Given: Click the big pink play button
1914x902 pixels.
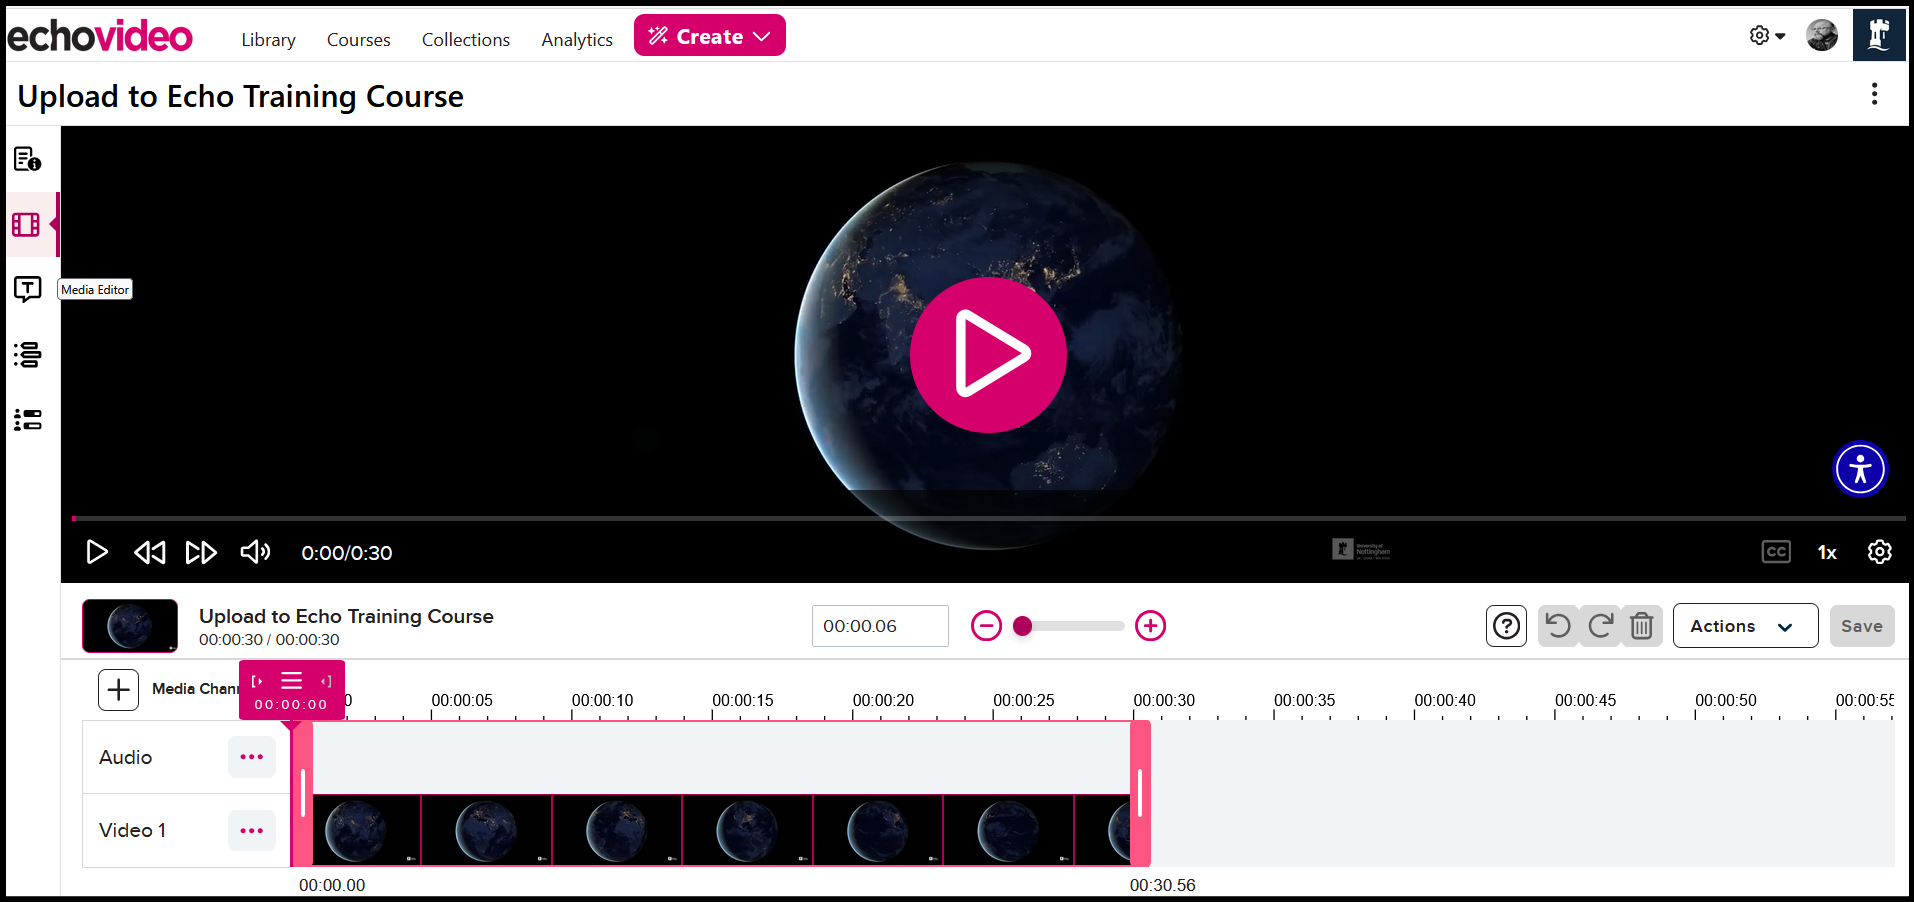Looking at the screenshot, I should click(x=987, y=355).
